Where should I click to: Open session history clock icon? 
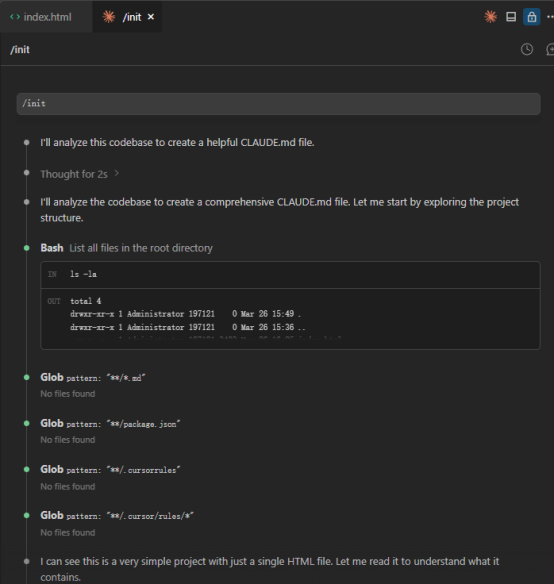tap(526, 49)
